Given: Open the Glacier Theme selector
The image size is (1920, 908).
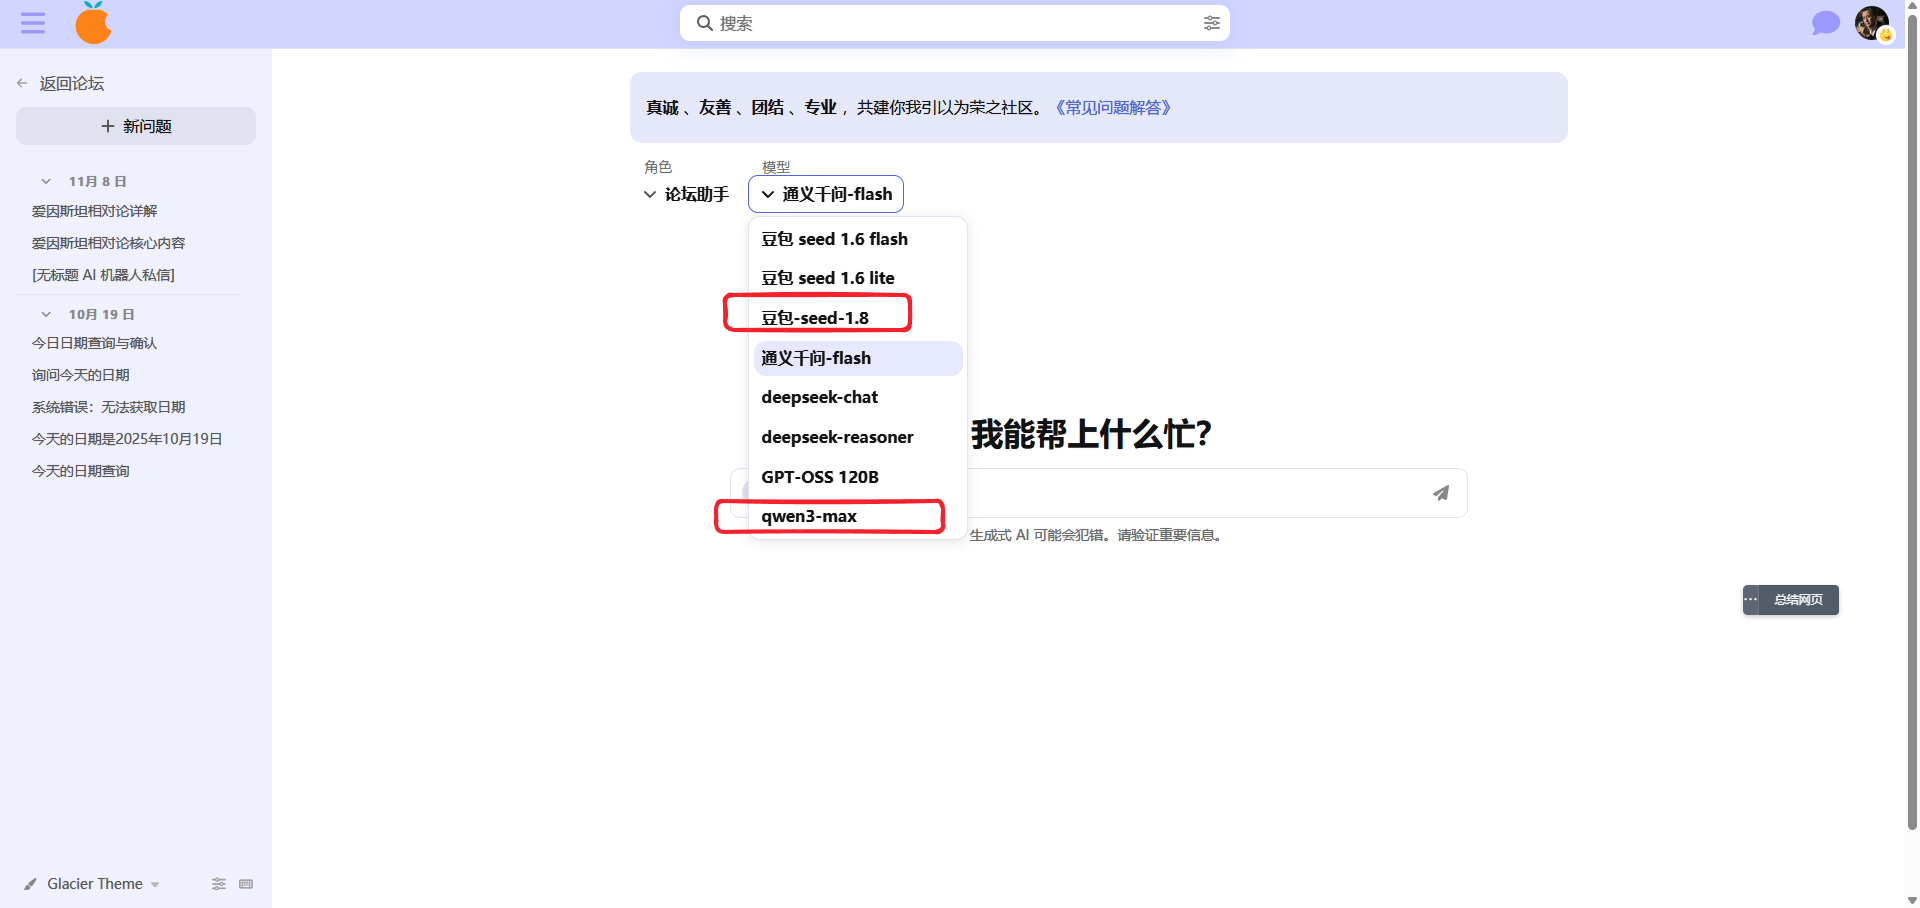Looking at the screenshot, I should point(95,884).
